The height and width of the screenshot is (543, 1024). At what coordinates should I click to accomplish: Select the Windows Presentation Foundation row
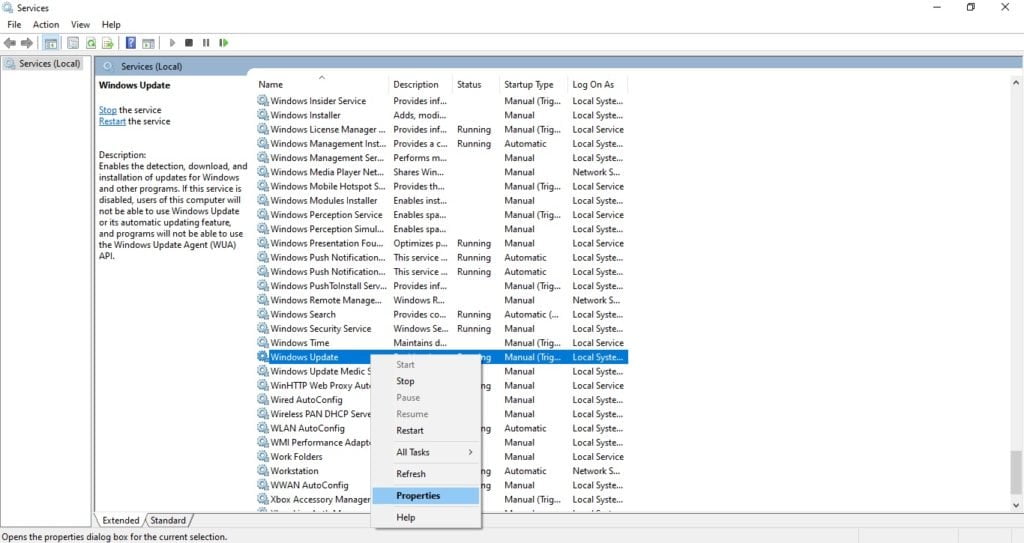click(x=441, y=243)
